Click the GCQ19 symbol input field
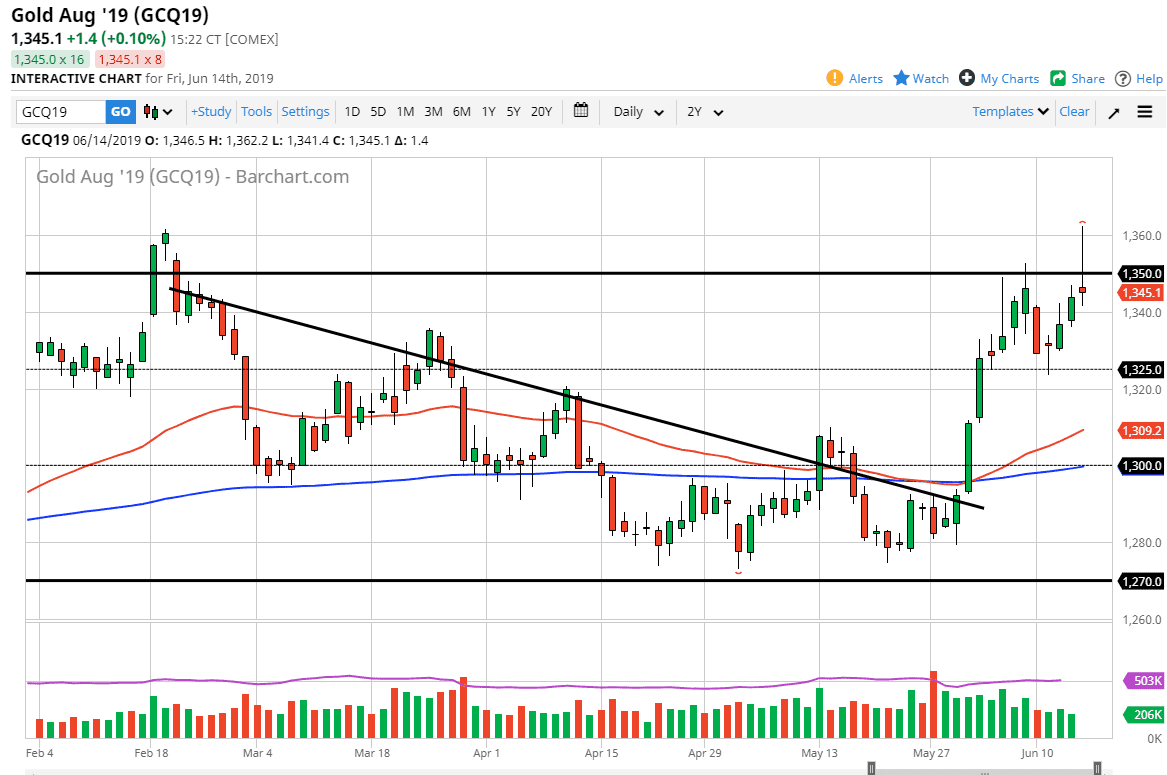The image size is (1167, 775). (60, 112)
